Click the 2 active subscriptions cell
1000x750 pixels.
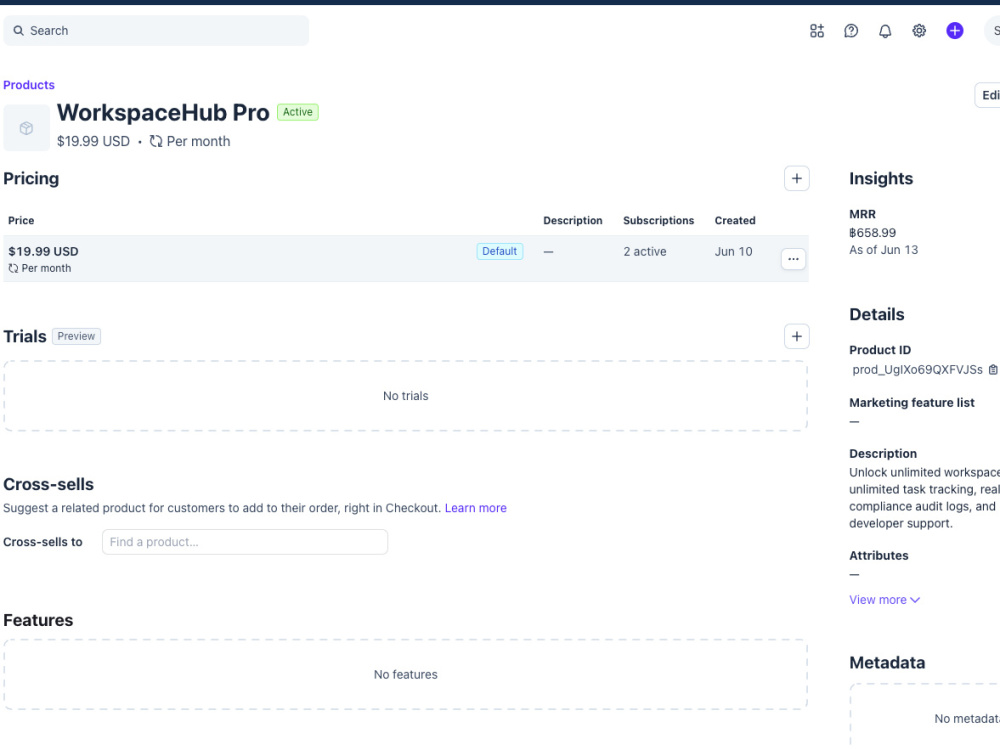[644, 252]
